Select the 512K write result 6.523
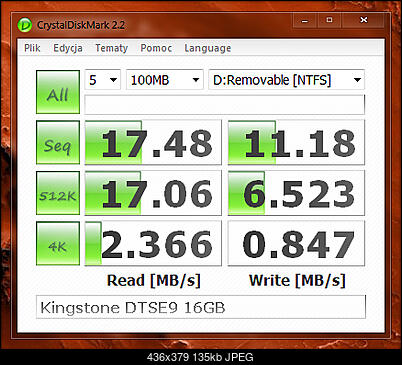The image size is (402, 365). click(296, 193)
